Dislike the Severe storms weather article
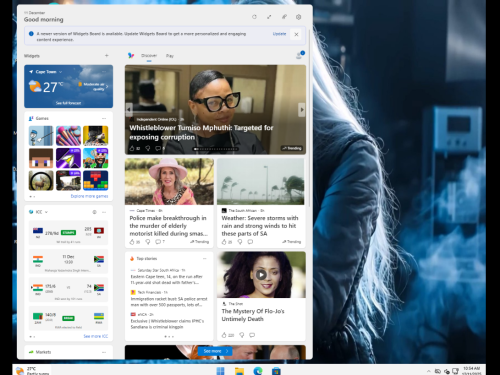 240,242
